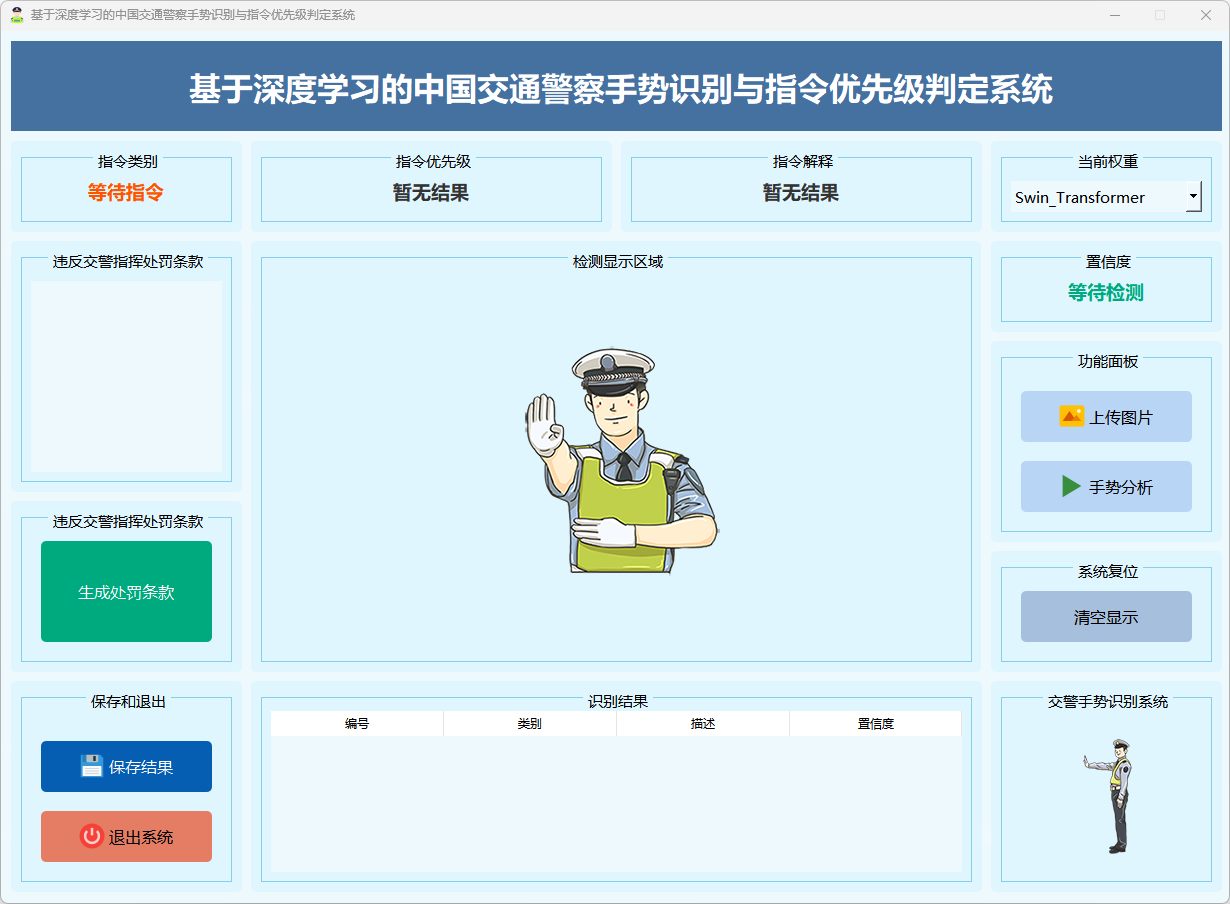Screen dimensions: 1230x904
Task: Click inside the penalty clauses text box
Action: 126,376
